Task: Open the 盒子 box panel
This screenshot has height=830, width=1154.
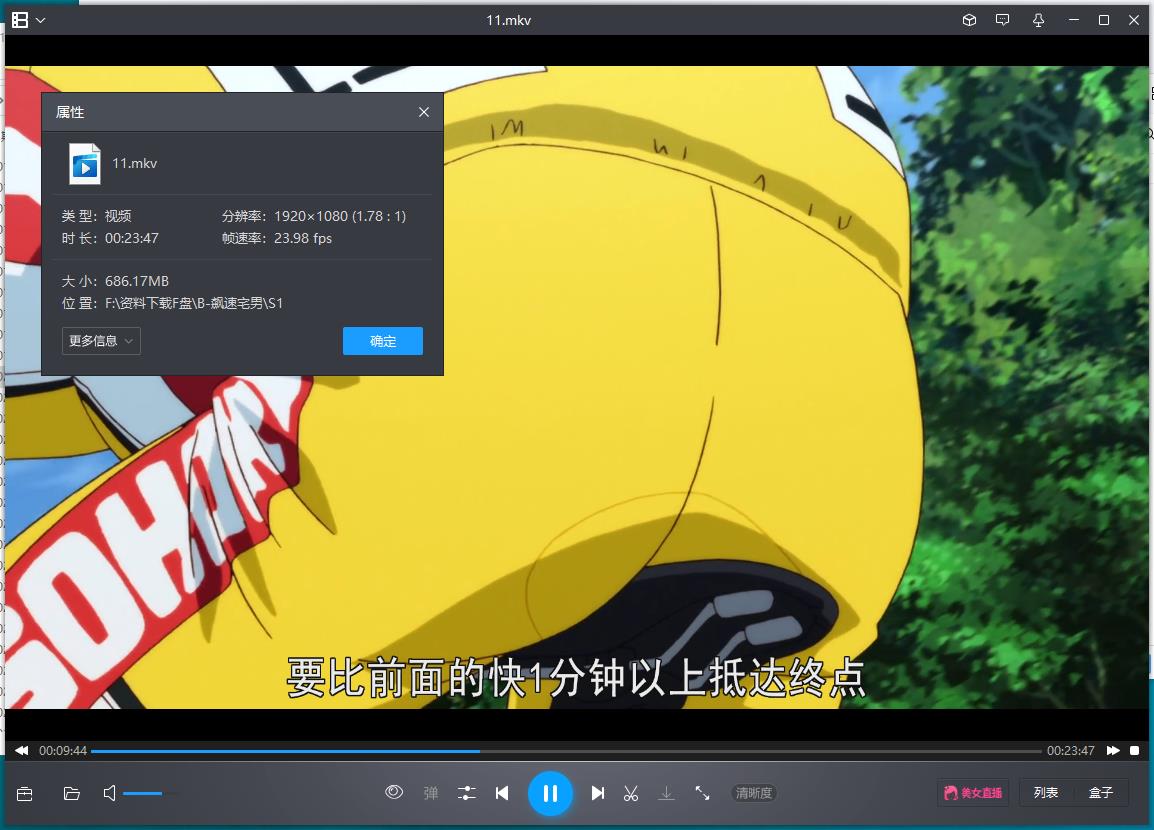Action: tap(1101, 793)
